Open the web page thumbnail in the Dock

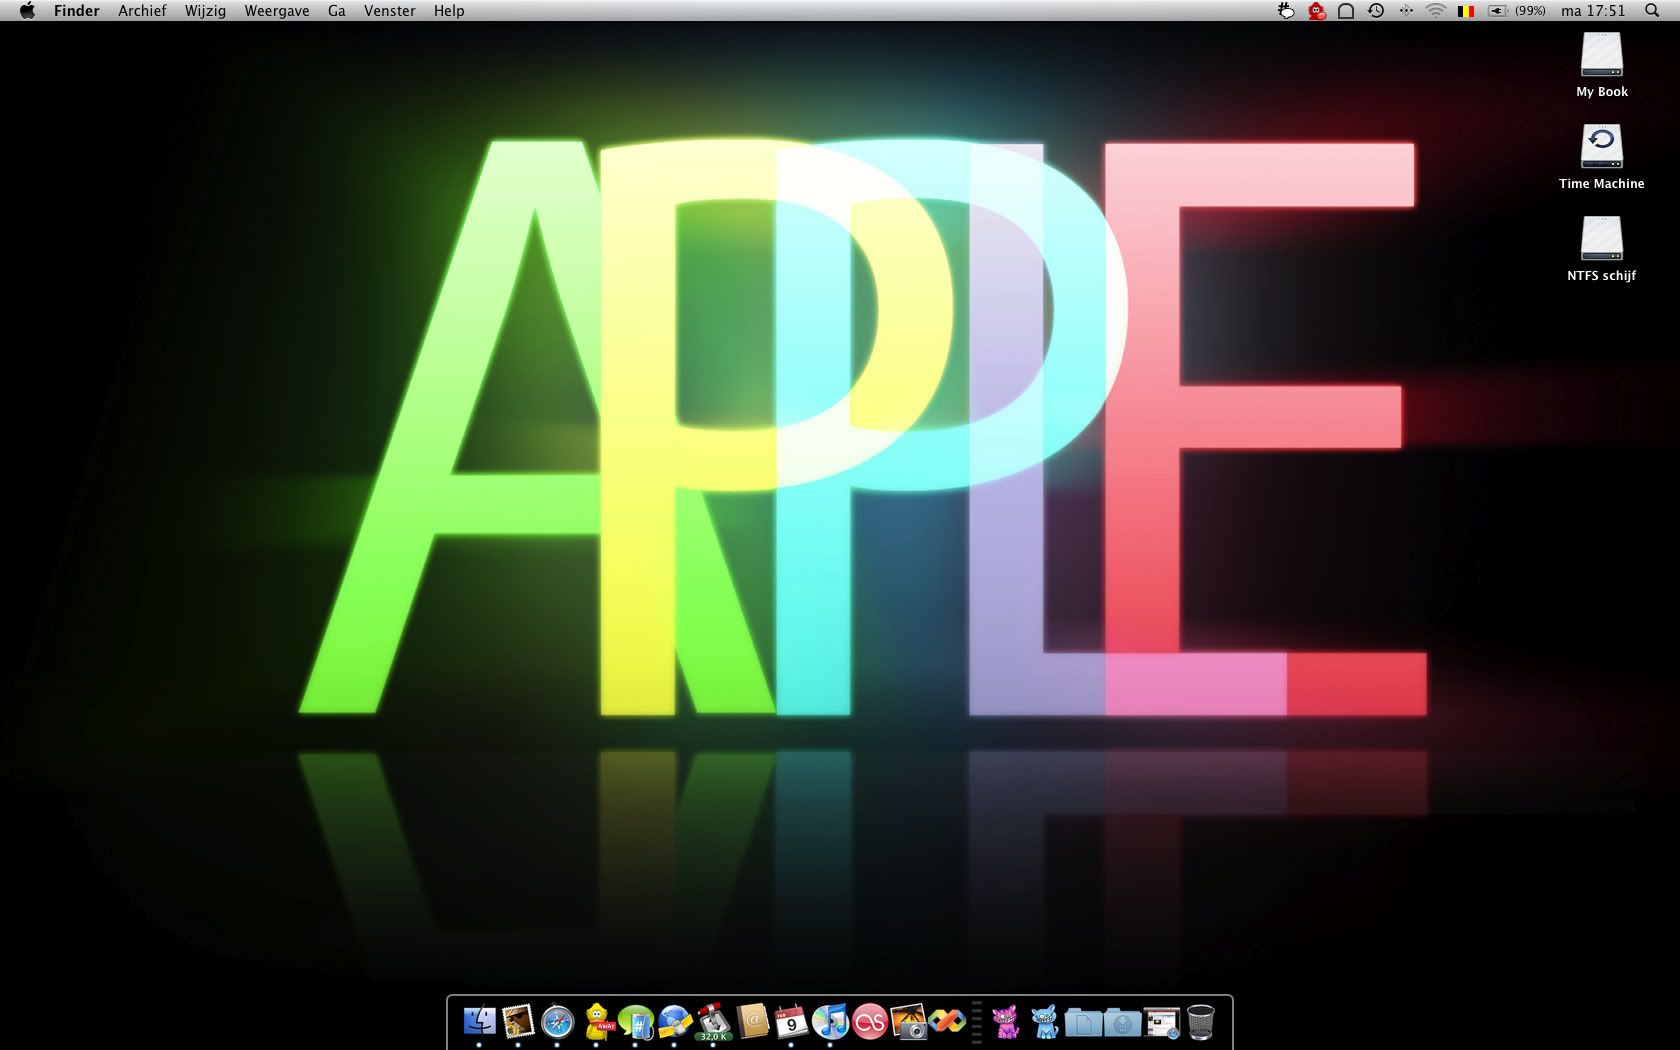point(1161,1022)
